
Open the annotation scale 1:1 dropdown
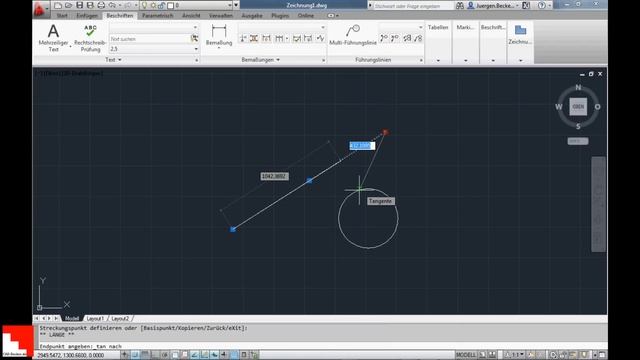tap(514, 355)
